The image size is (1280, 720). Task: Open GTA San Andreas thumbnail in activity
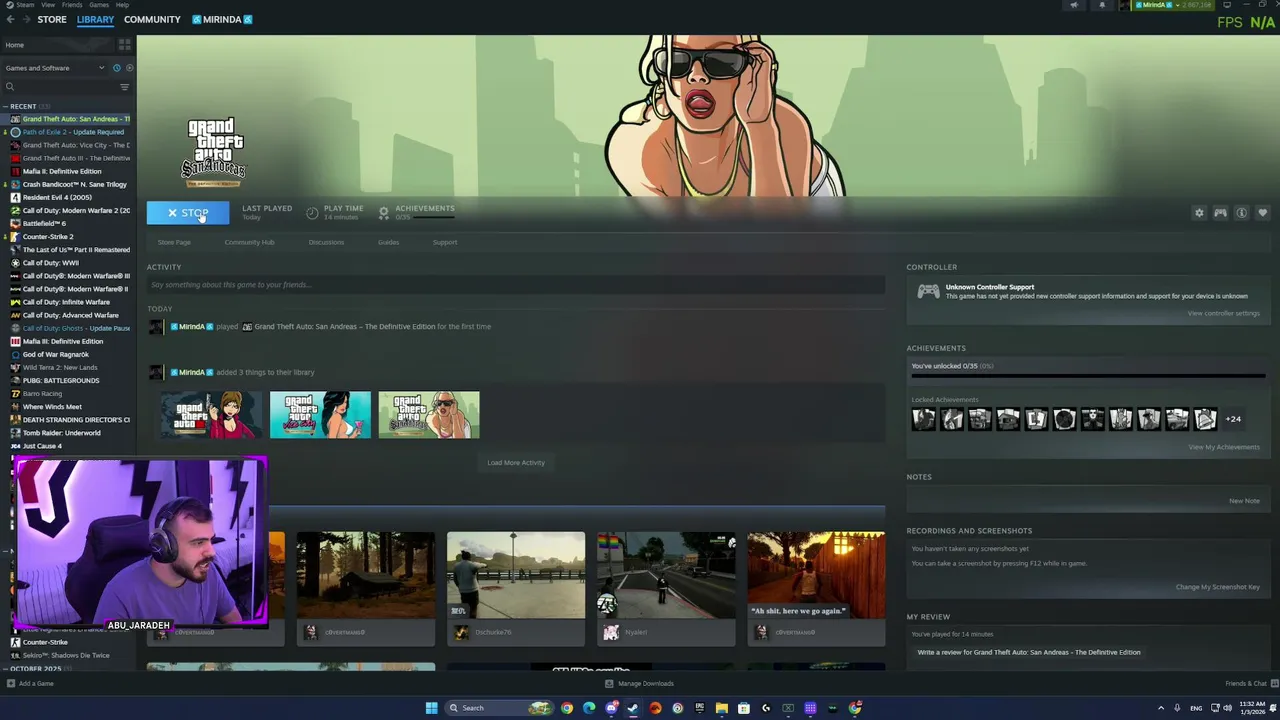click(429, 415)
